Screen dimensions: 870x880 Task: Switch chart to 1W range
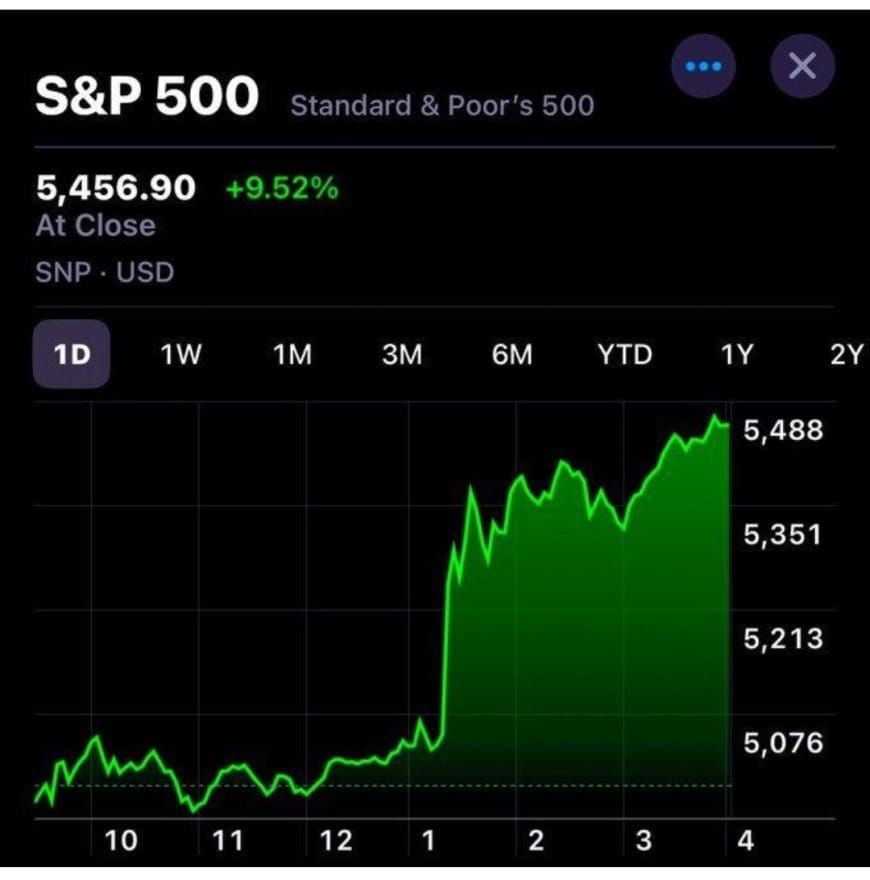point(181,355)
